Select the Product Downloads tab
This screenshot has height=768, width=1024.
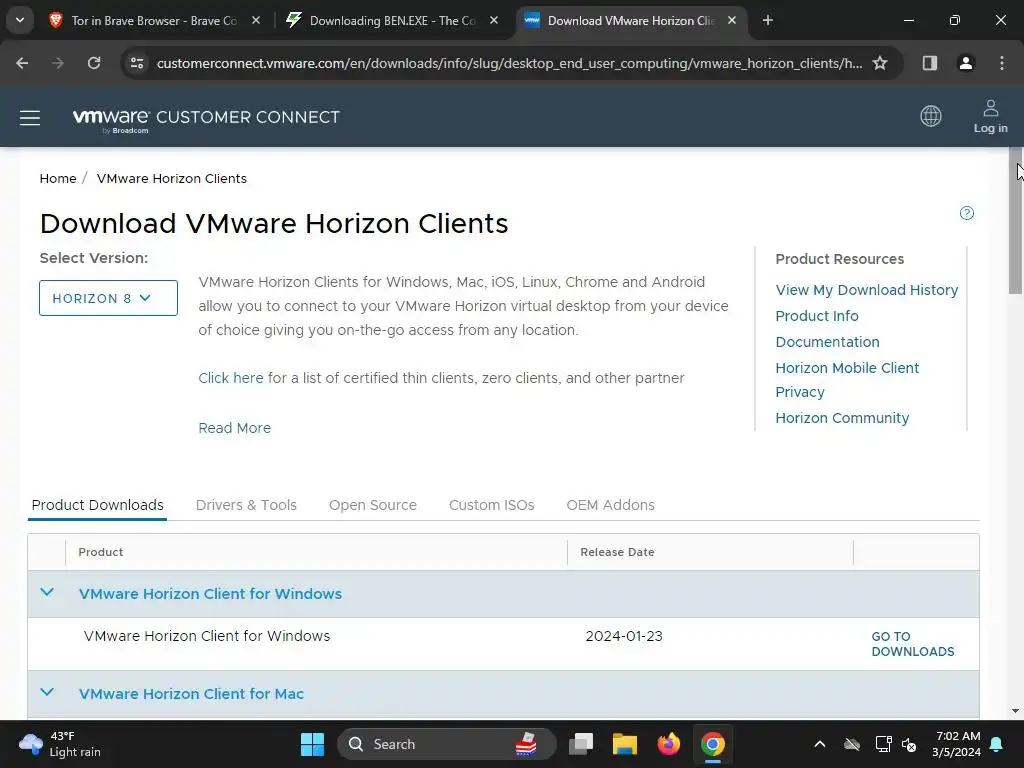pyautogui.click(x=97, y=505)
